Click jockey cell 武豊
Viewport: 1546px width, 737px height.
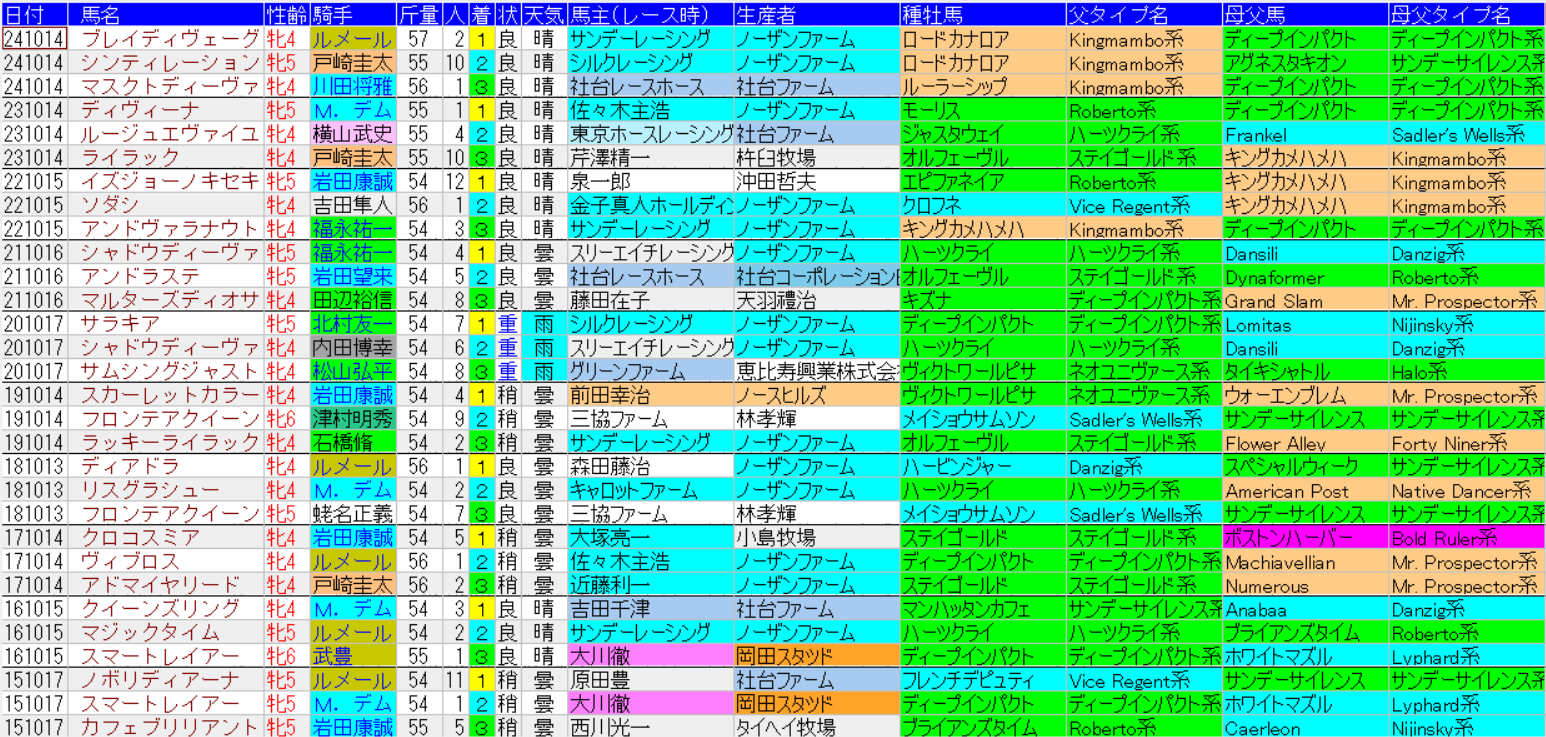pos(352,658)
